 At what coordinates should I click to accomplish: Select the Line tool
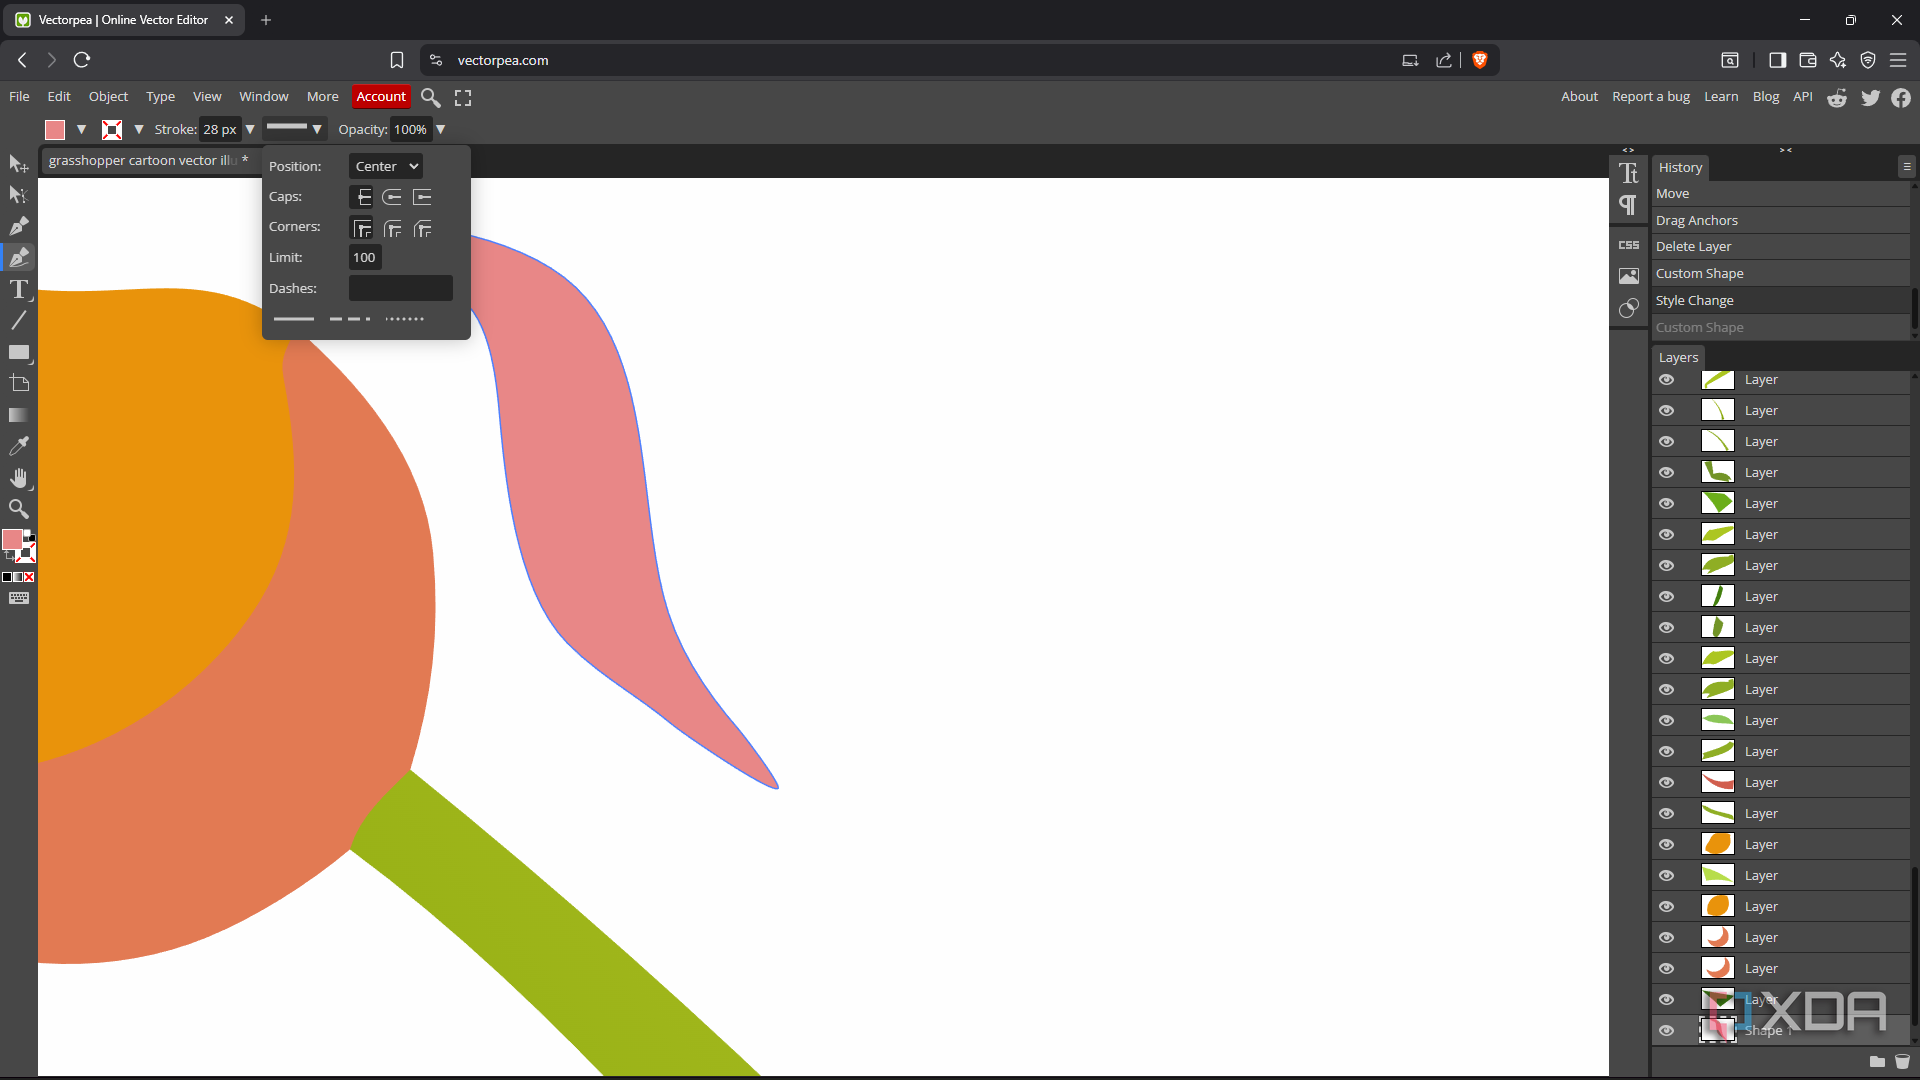(18, 321)
